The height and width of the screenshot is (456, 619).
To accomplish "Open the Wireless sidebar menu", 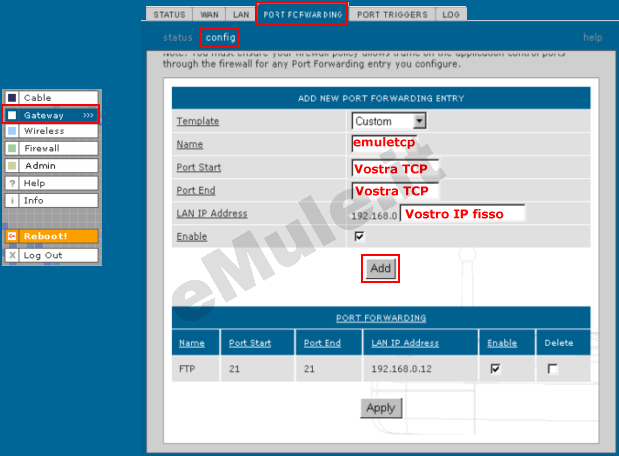I will pyautogui.click(x=51, y=131).
